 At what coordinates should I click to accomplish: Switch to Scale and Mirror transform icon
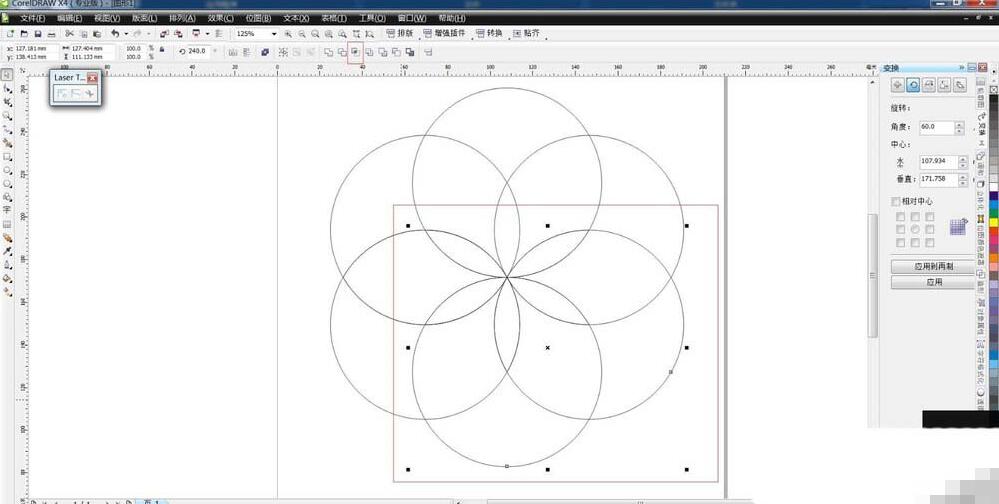tap(929, 86)
